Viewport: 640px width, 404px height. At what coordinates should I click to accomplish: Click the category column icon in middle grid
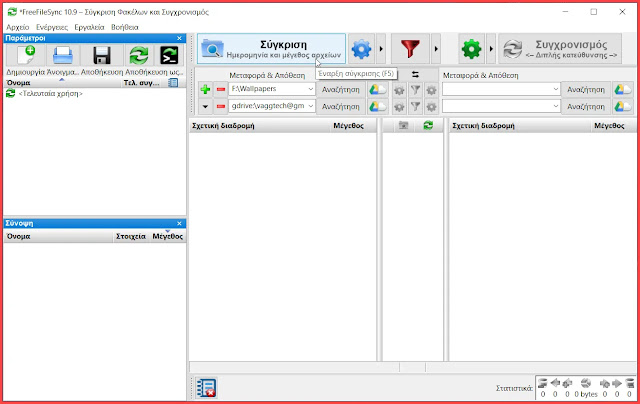(x=403, y=126)
